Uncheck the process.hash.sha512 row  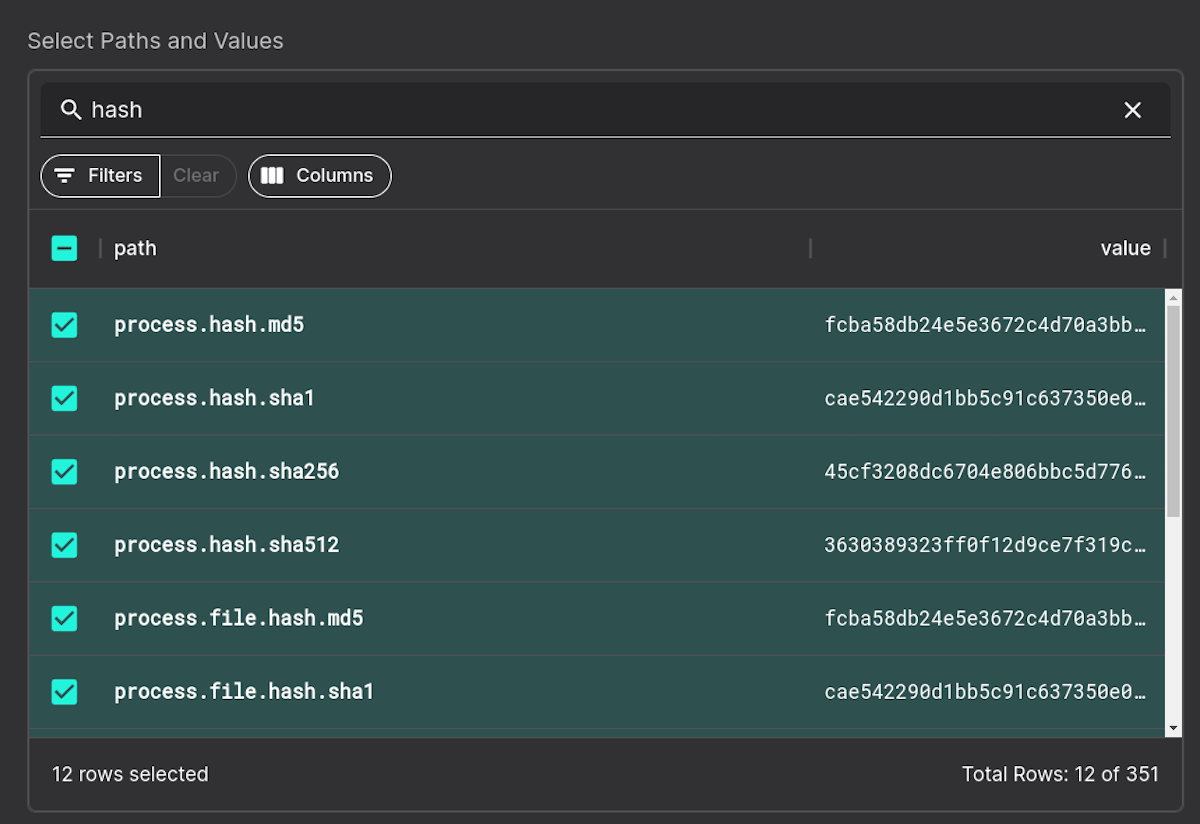click(64, 545)
